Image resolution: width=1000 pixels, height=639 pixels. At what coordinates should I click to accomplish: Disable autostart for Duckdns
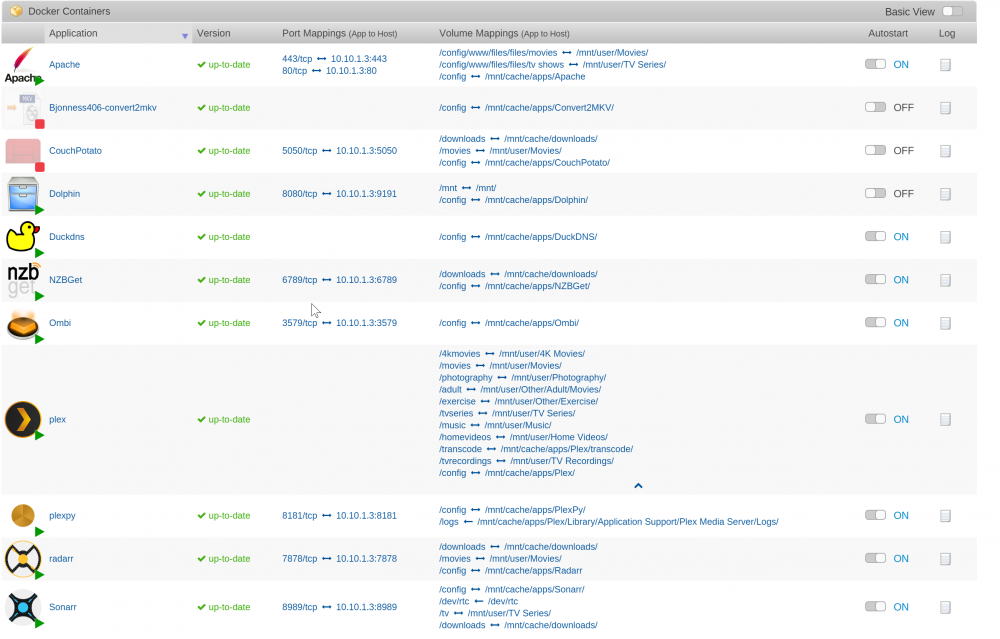(x=875, y=236)
